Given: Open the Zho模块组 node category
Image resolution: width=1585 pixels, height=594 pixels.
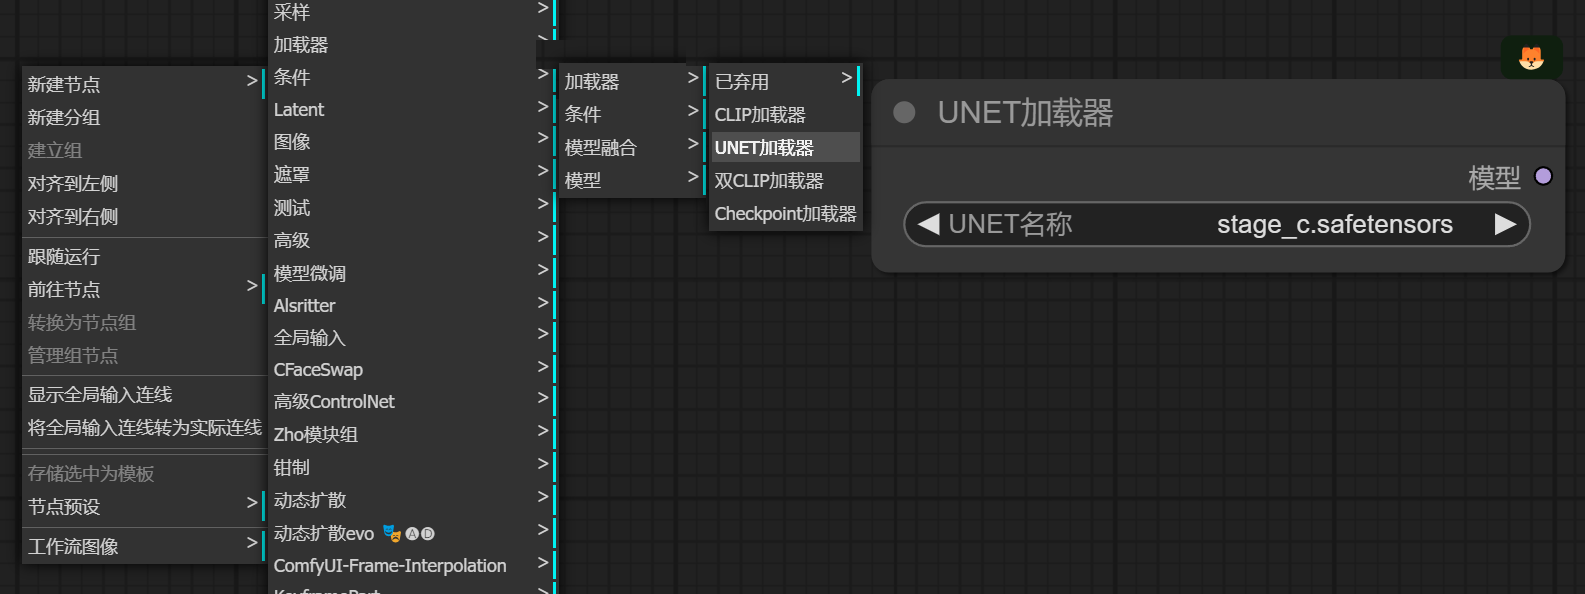Looking at the screenshot, I should pos(411,434).
